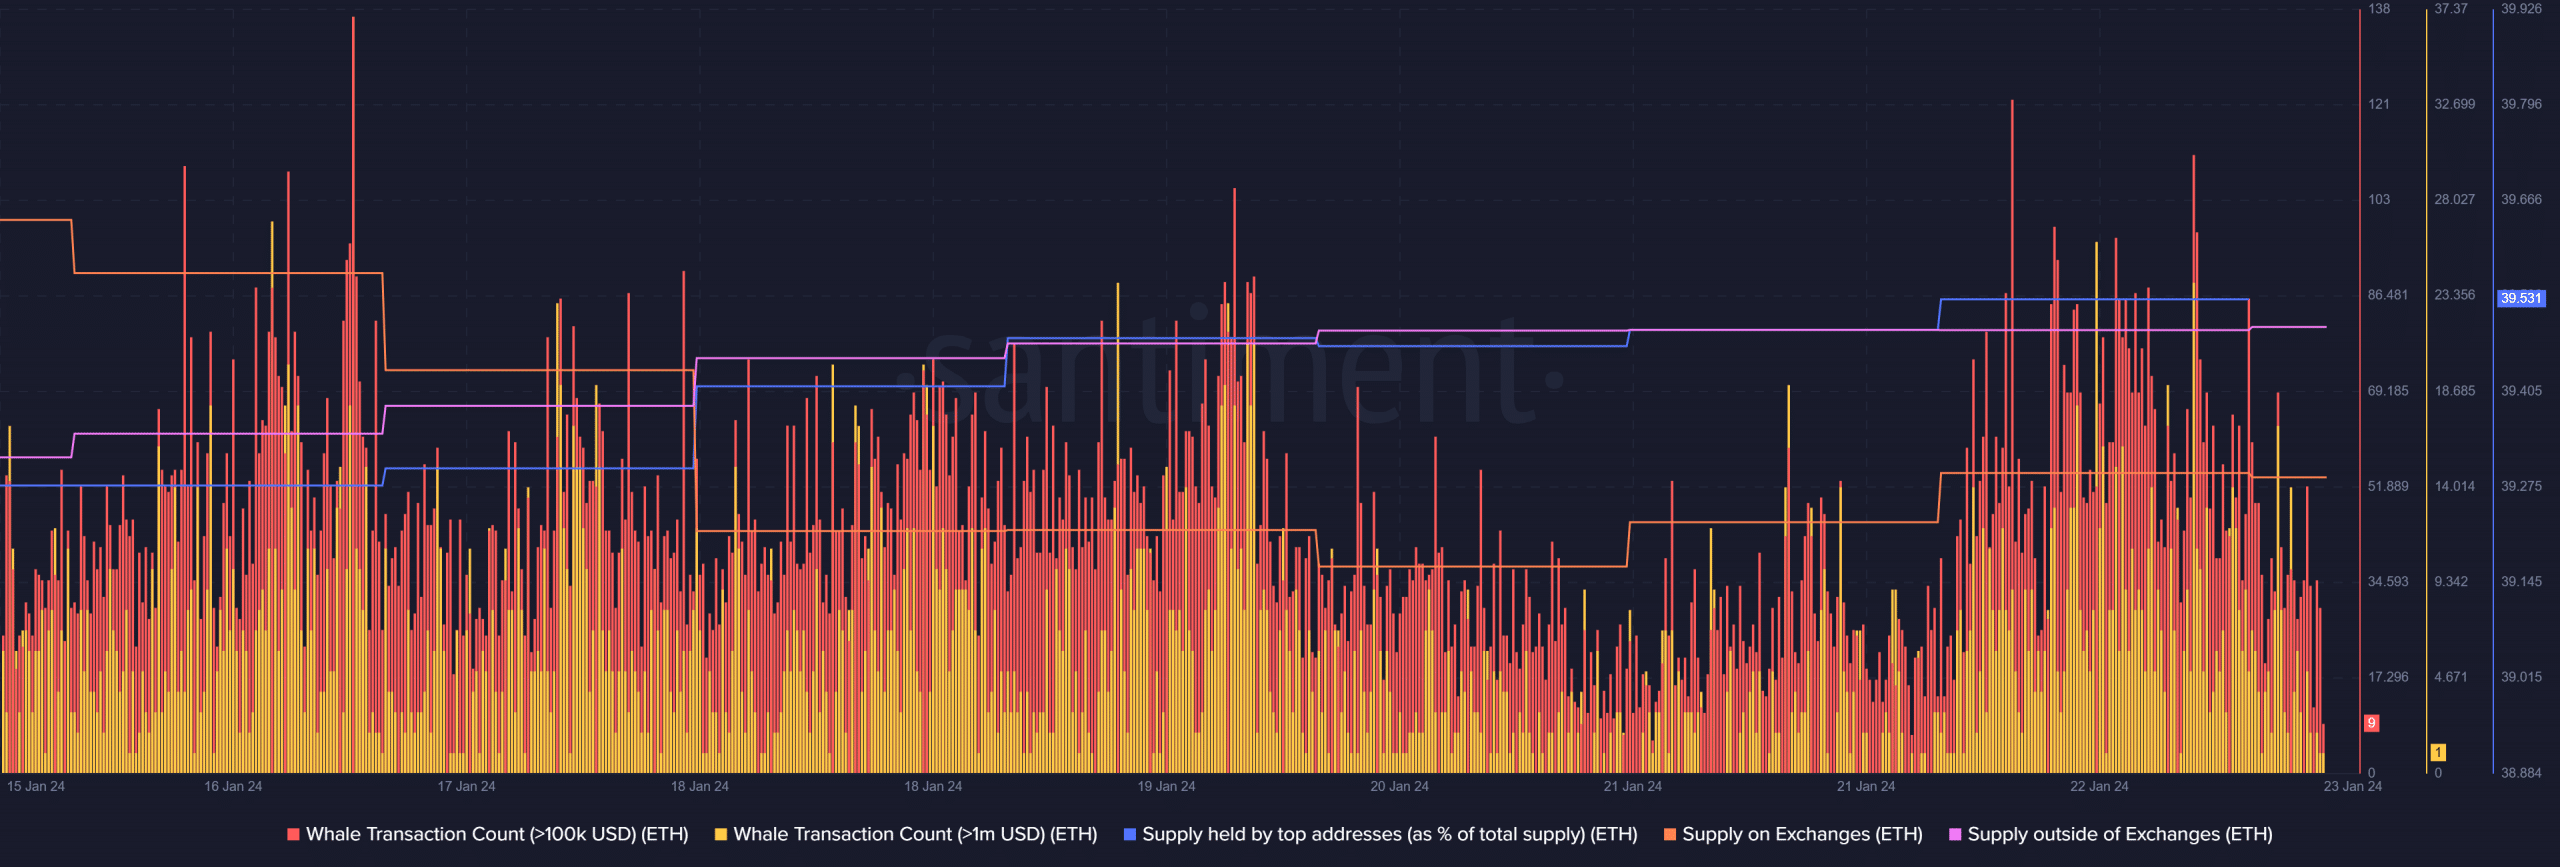This screenshot has height=867, width=2560.
Task: Click the red 9 value badge on axis
Action: (2371, 723)
